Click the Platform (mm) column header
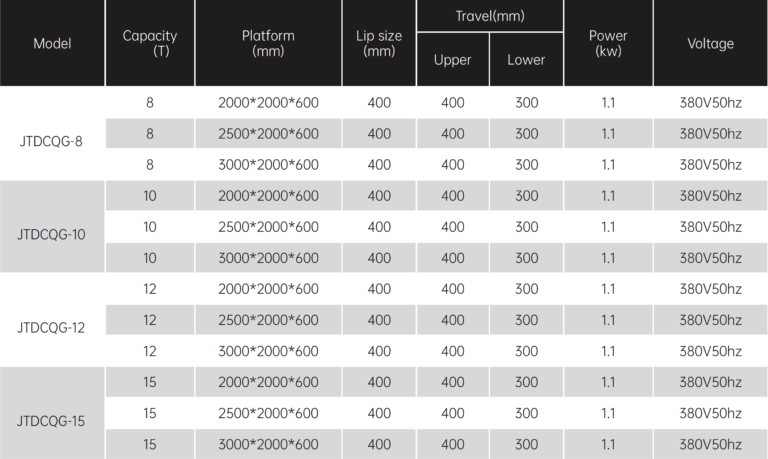This screenshot has height=459, width=768. [x=268, y=44]
